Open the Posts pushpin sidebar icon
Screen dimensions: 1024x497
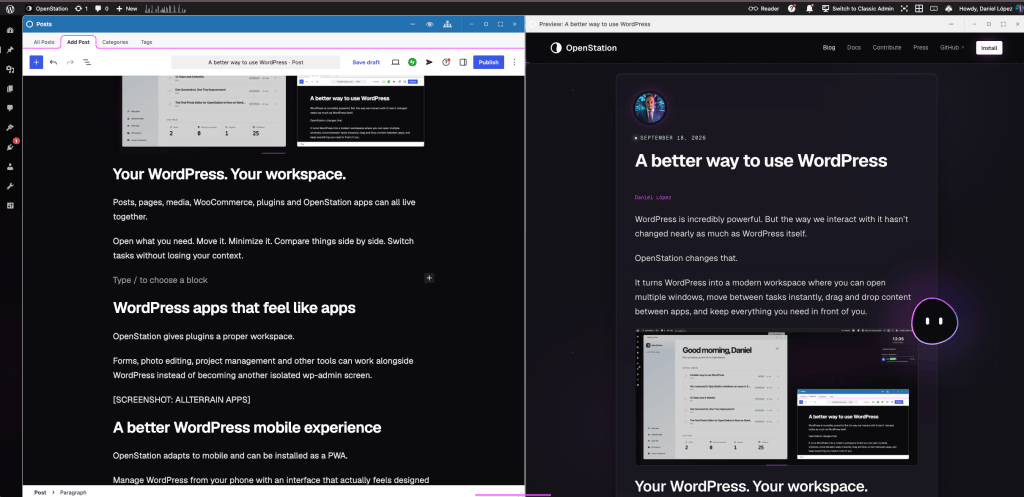[x=10, y=50]
